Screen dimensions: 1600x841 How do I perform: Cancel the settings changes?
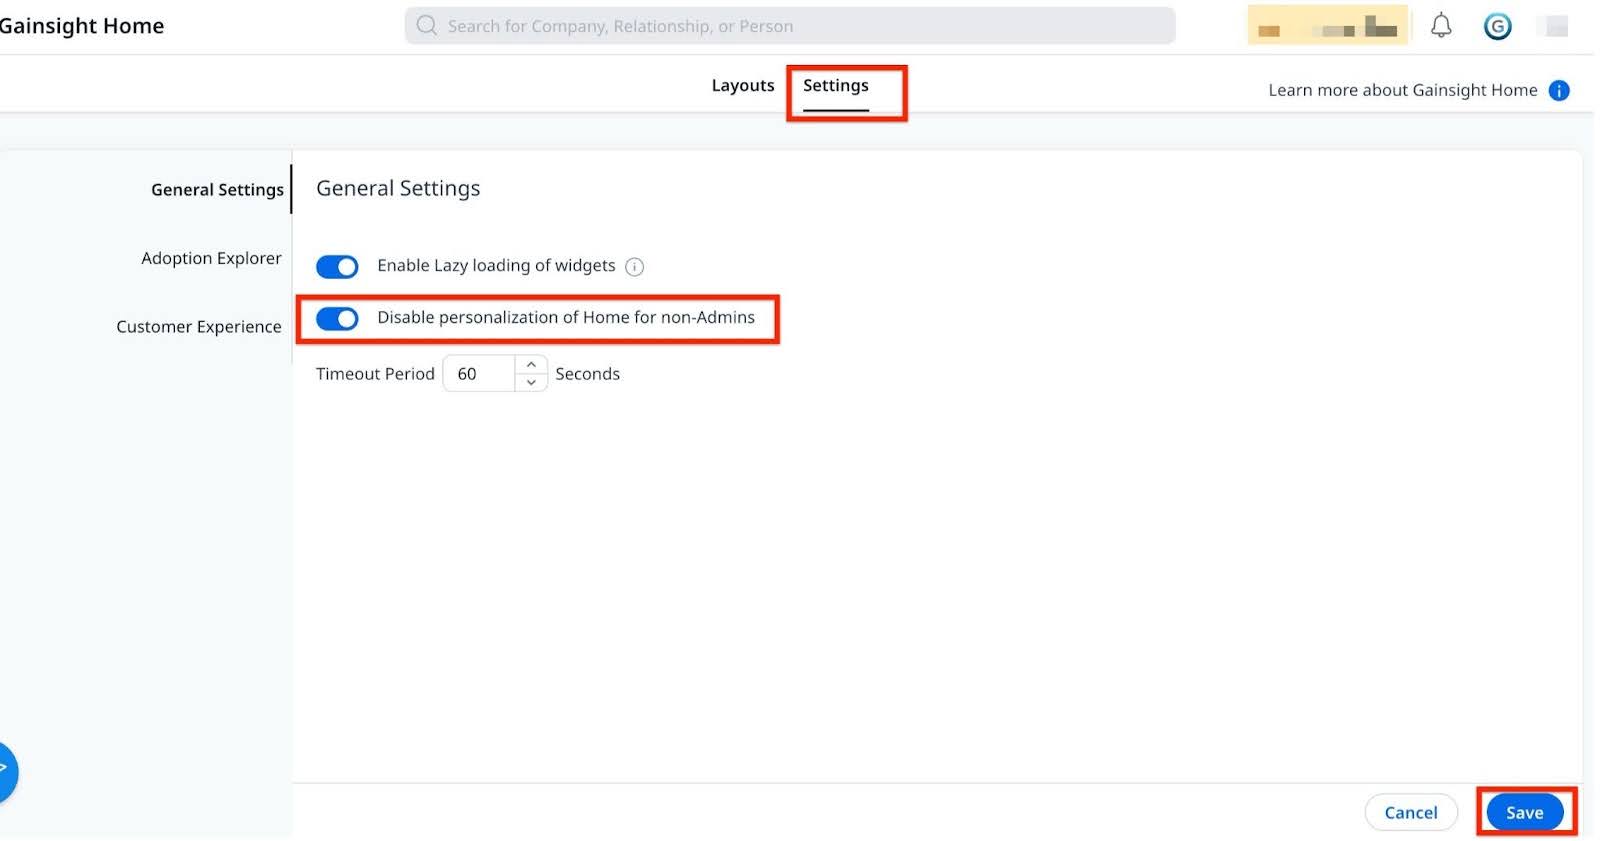(1411, 812)
